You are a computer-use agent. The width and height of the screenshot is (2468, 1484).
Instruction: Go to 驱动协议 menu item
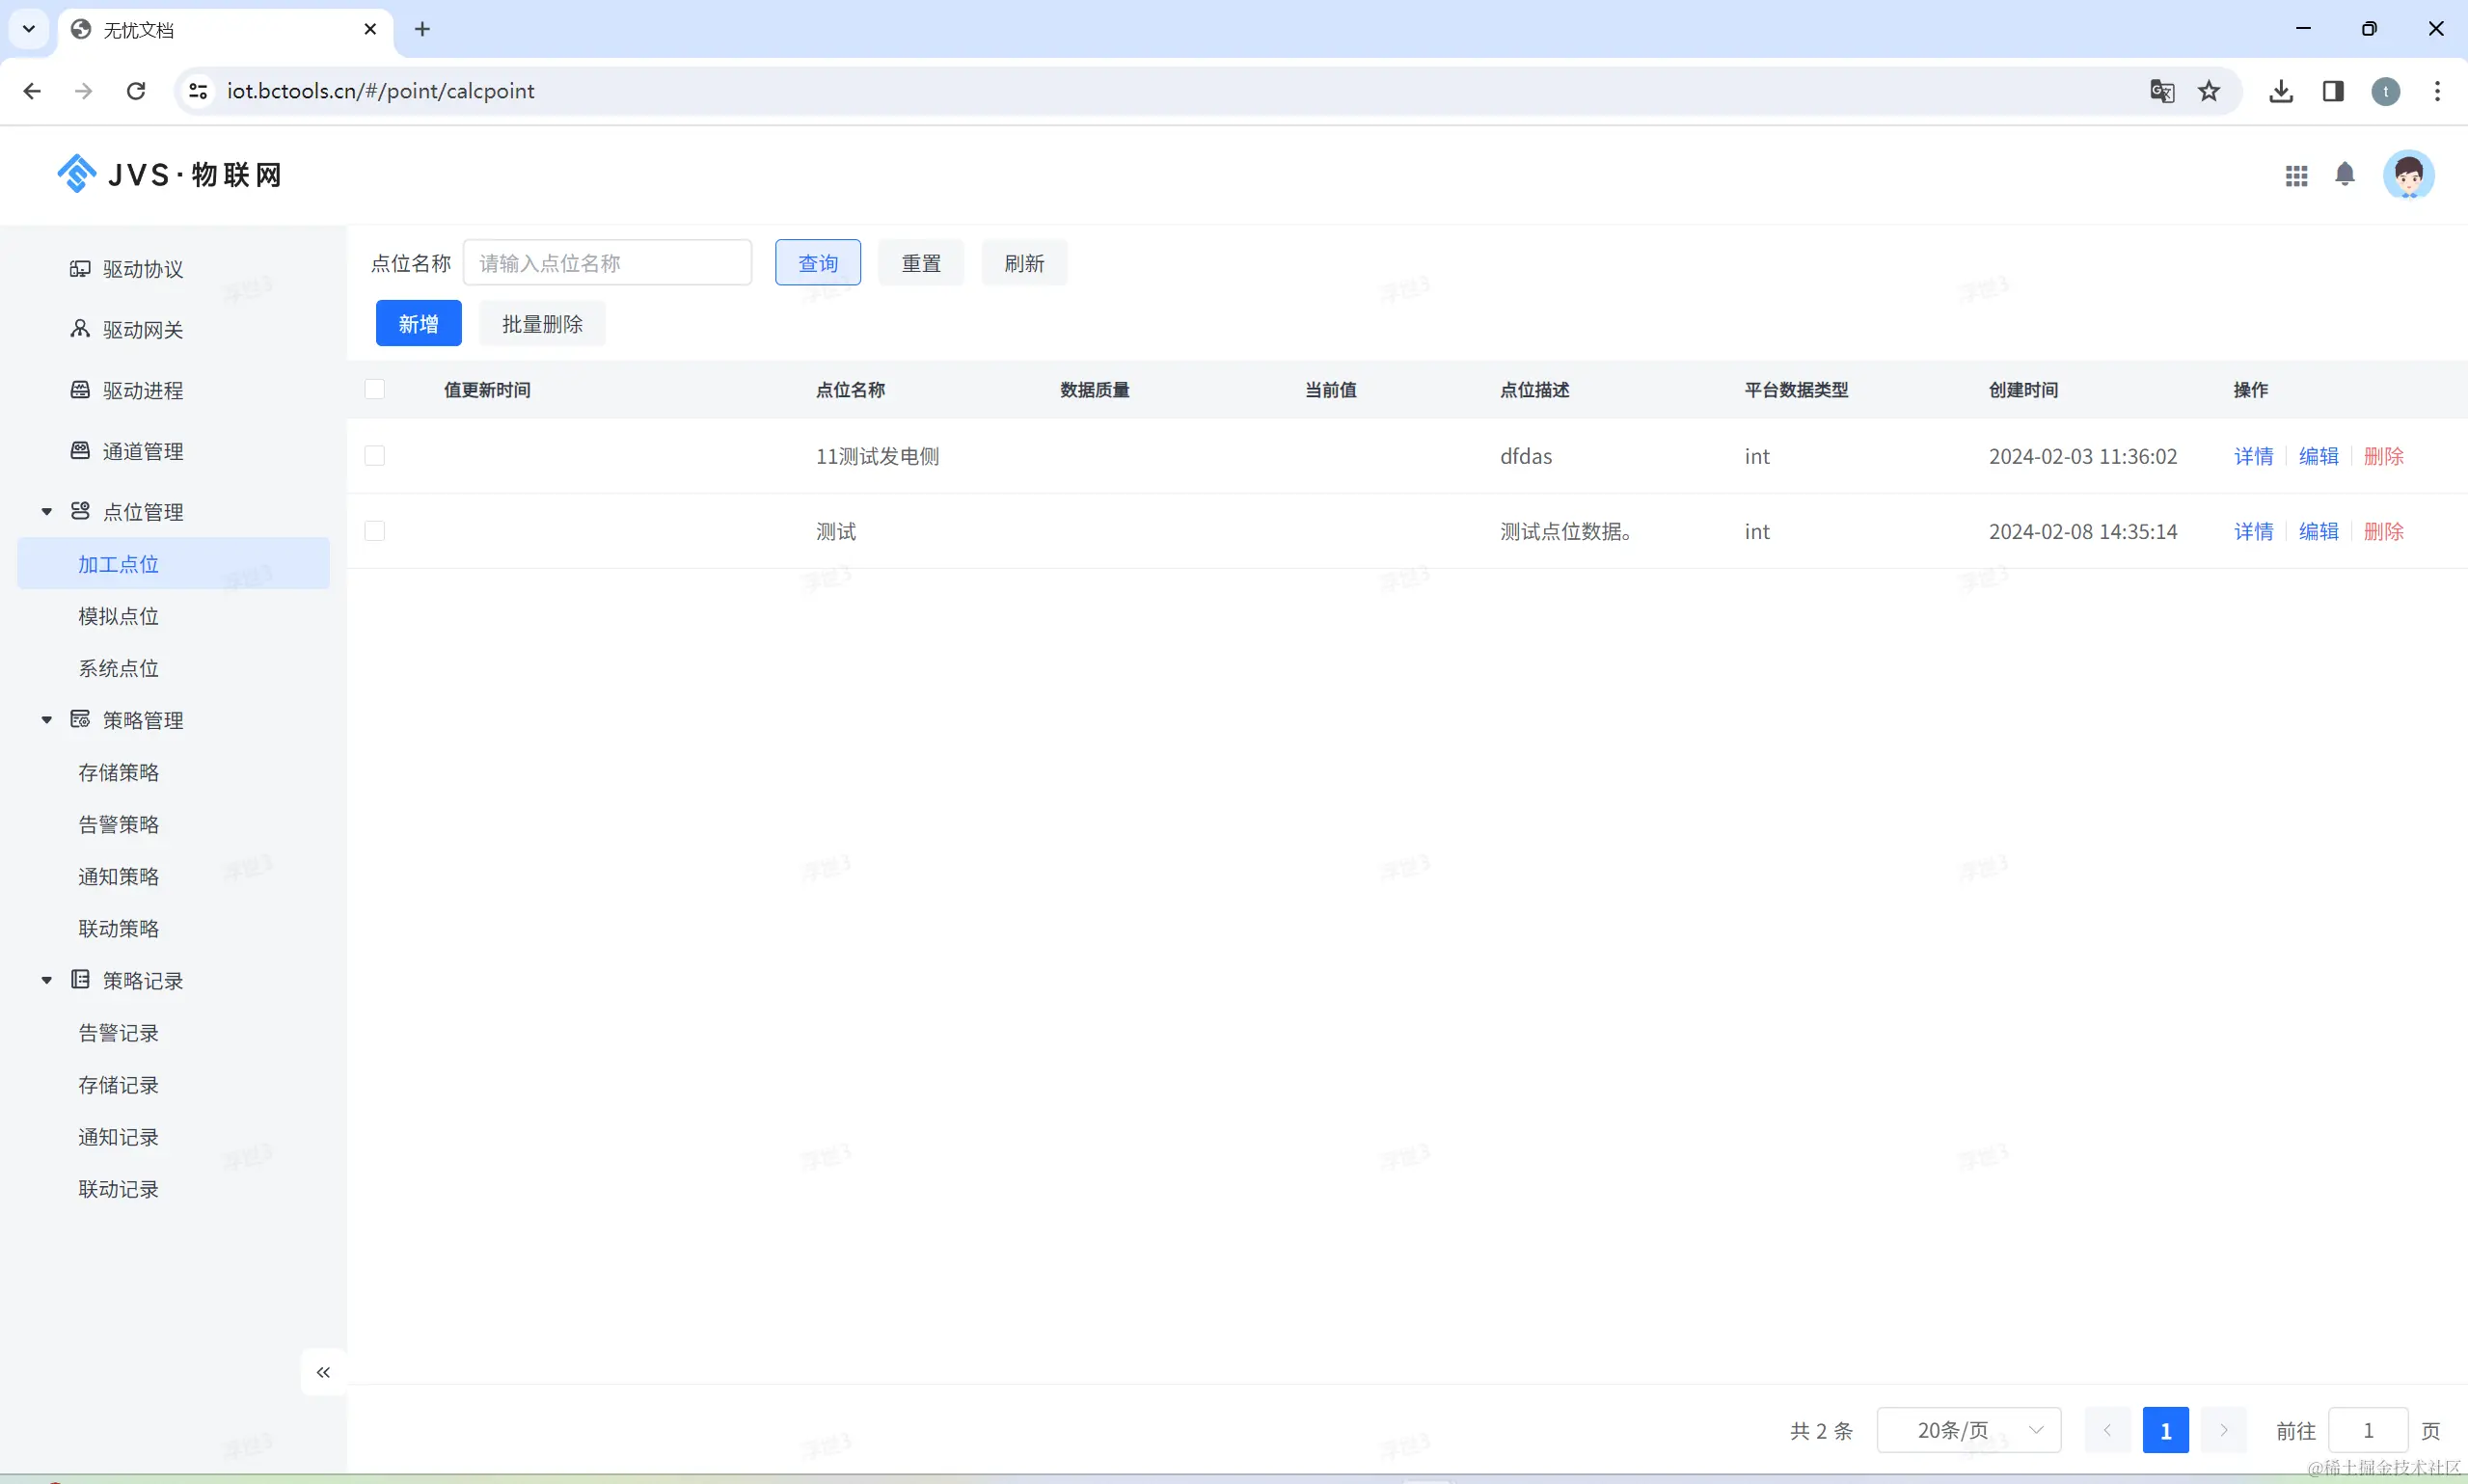pyautogui.click(x=143, y=269)
